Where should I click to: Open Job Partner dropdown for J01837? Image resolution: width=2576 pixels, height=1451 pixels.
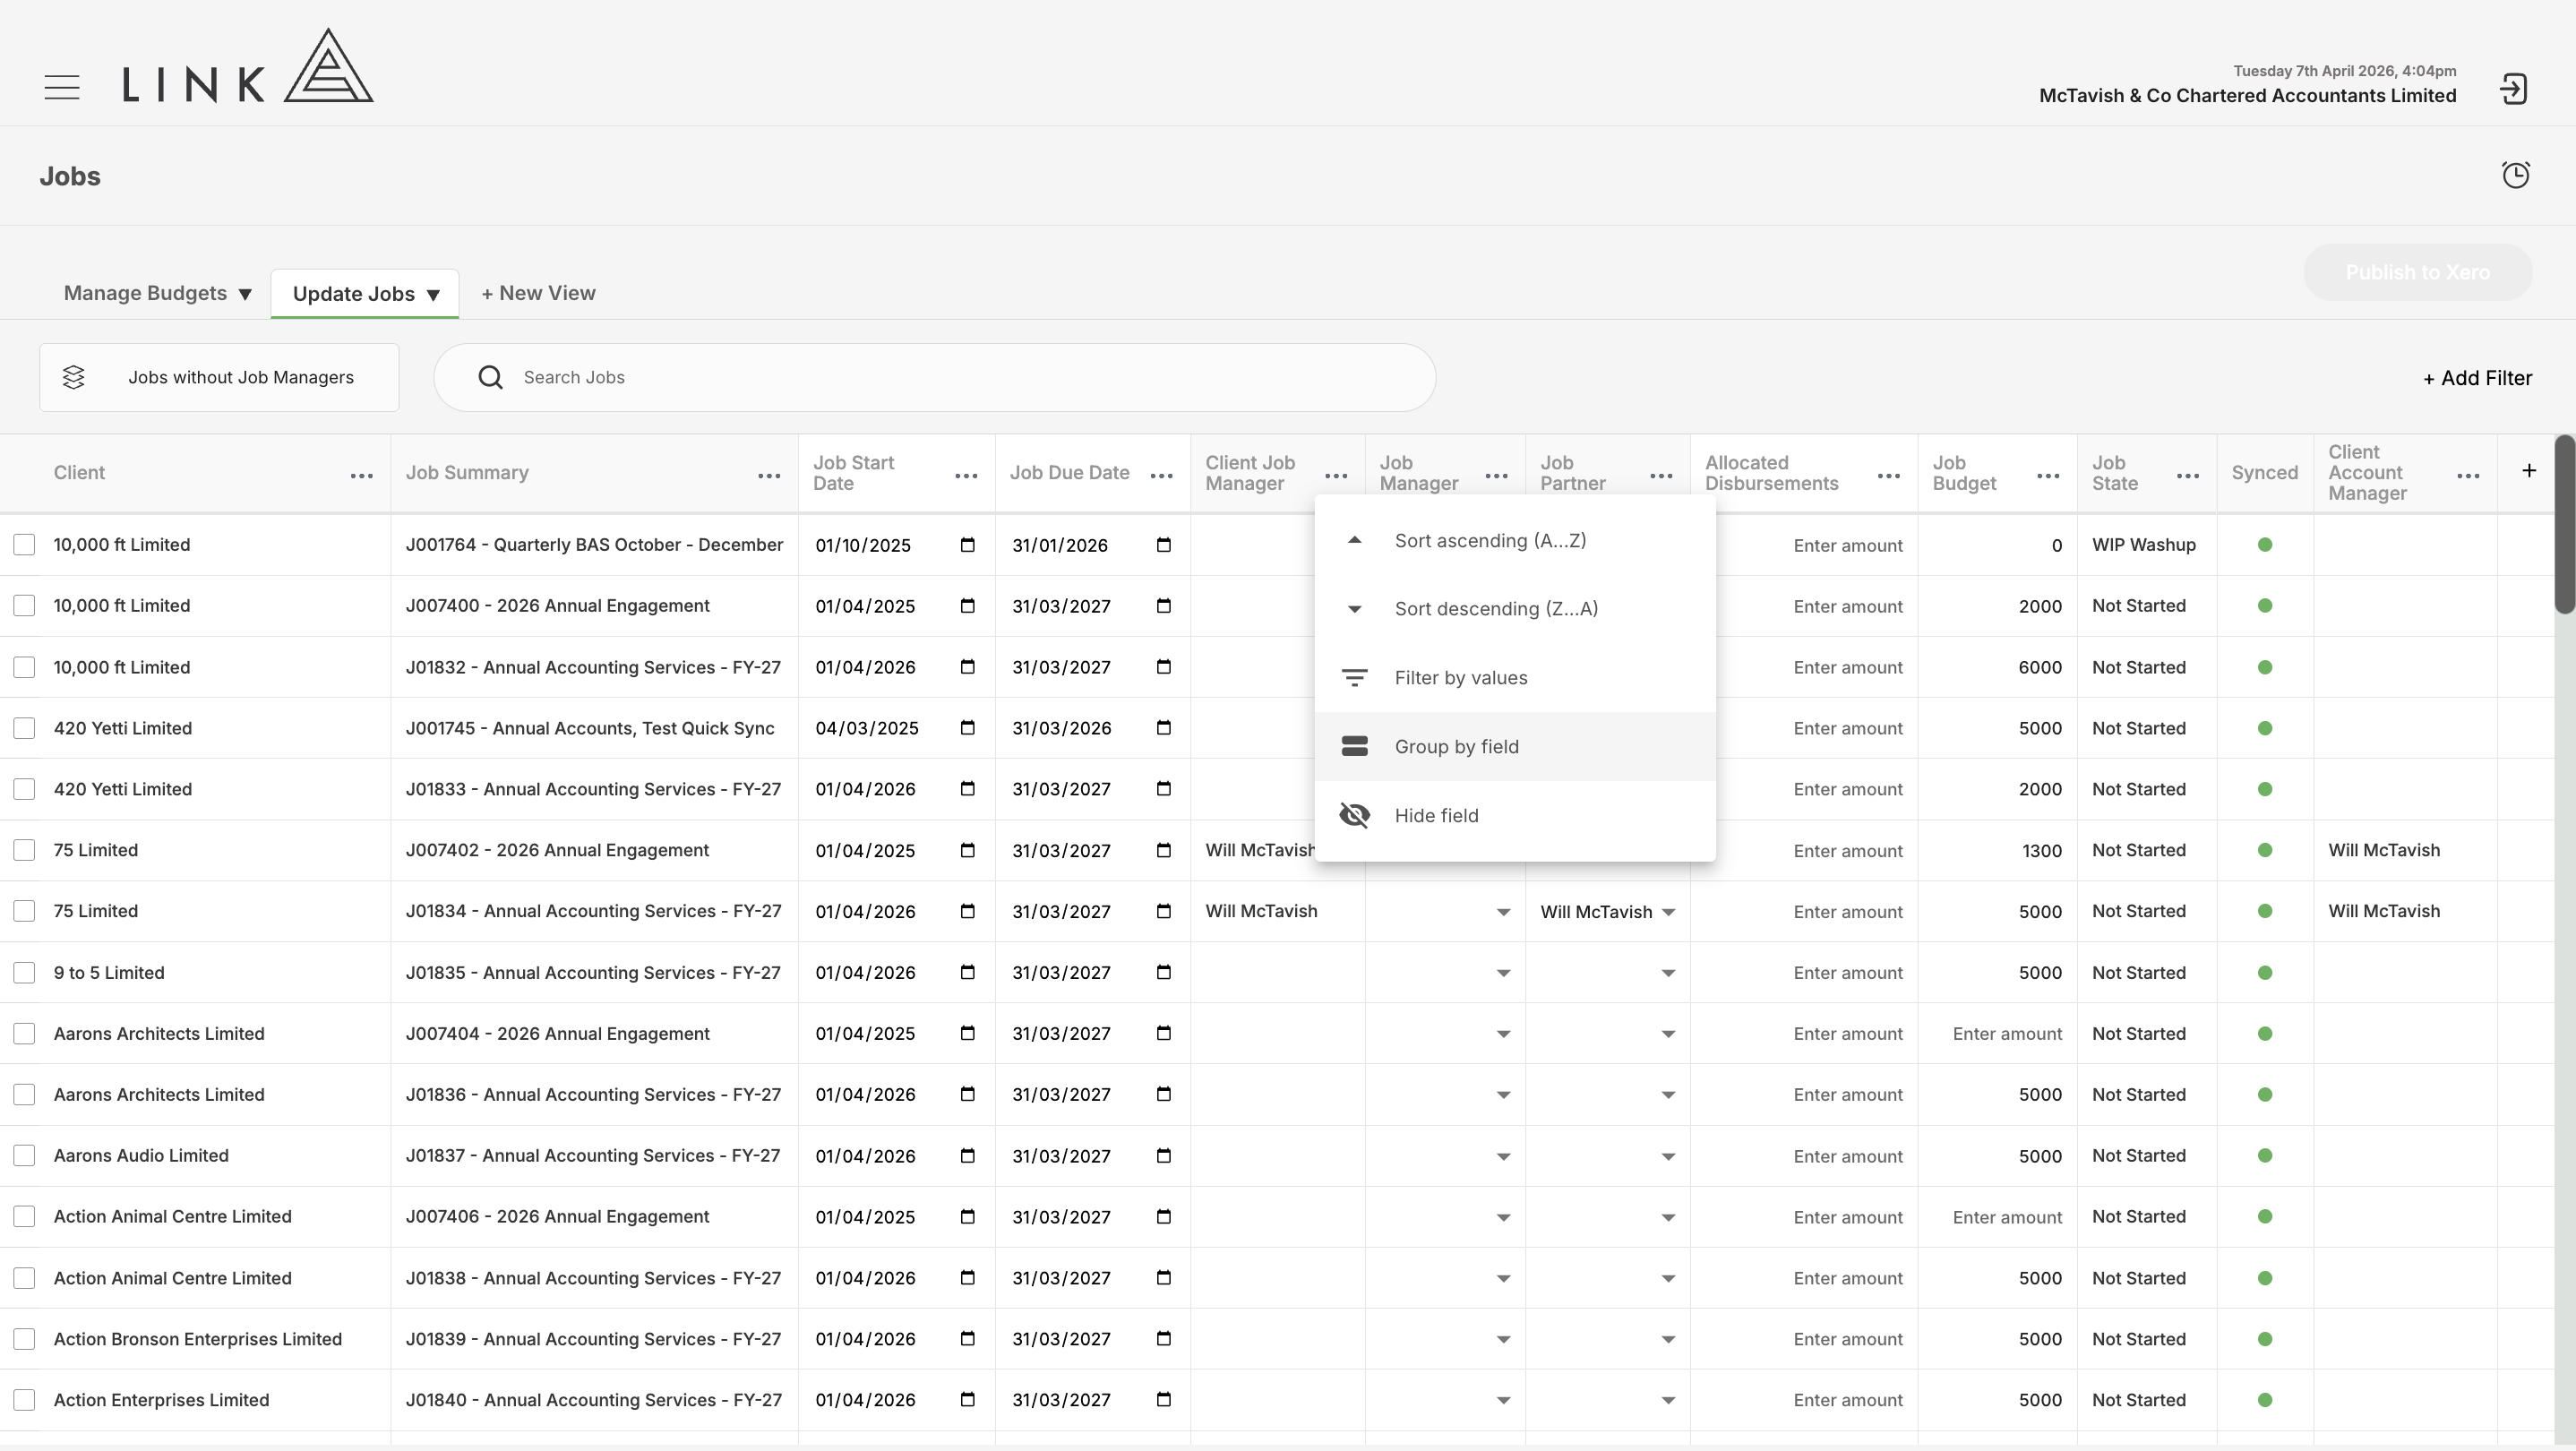[x=1668, y=1157]
